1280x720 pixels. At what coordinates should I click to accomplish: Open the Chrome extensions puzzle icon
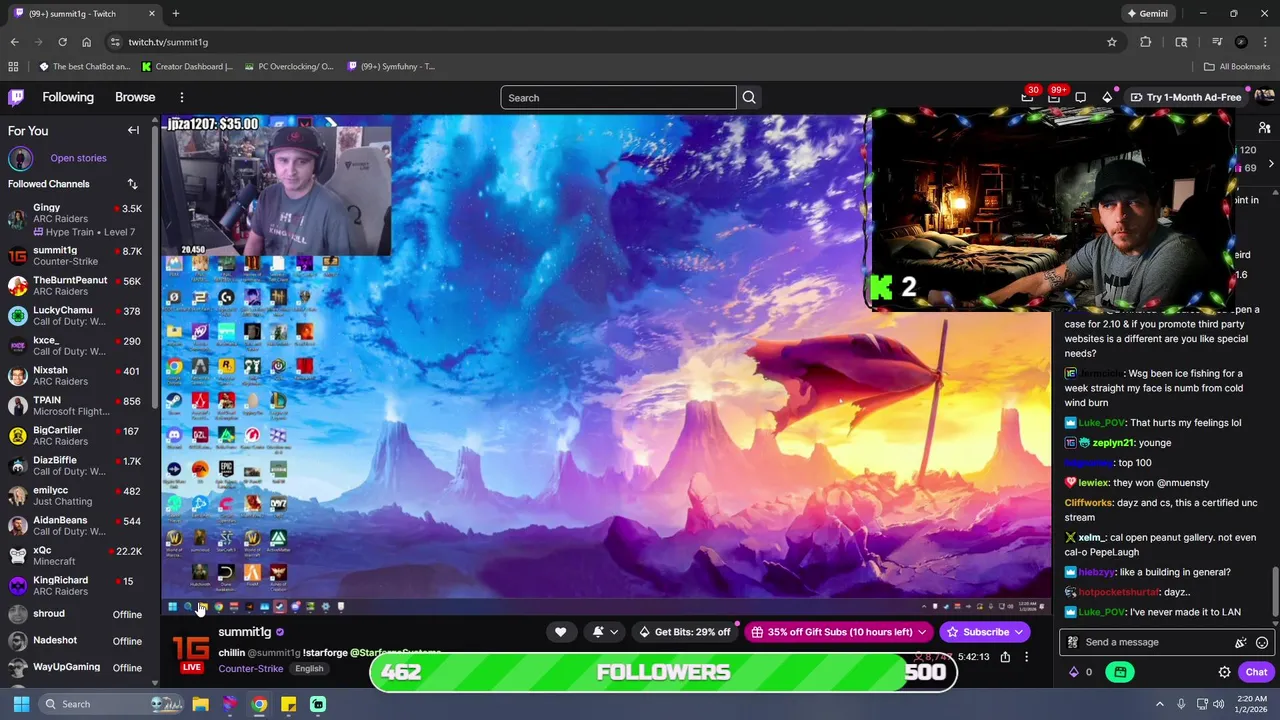pos(1146,42)
